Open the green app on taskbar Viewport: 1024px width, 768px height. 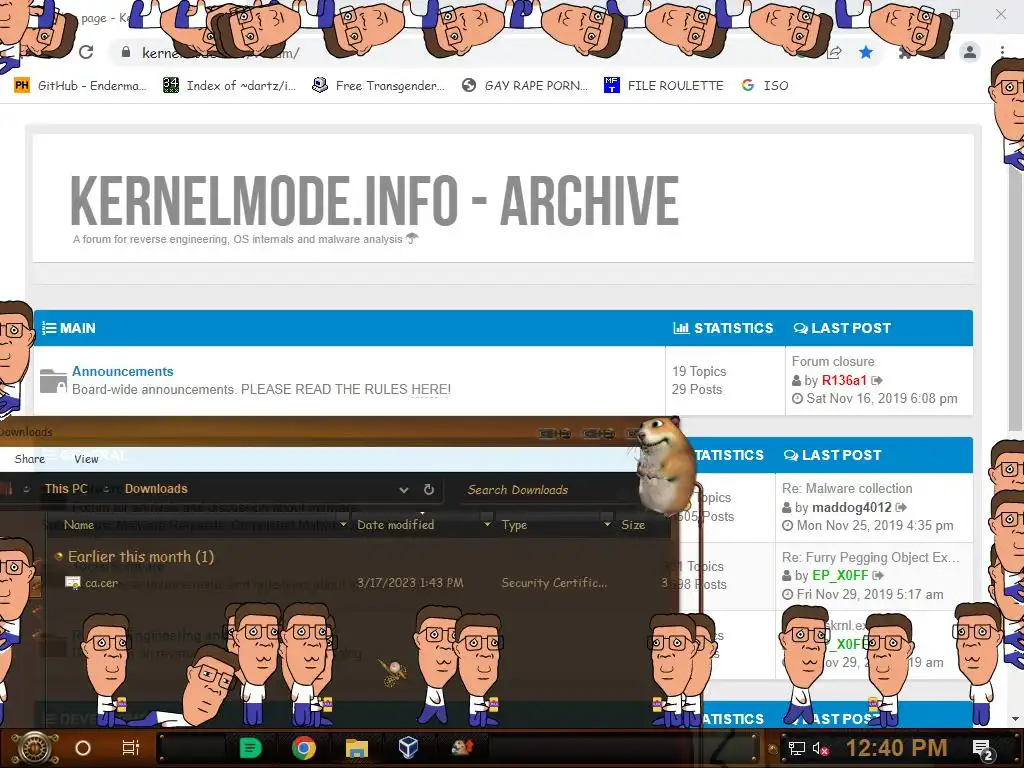251,748
